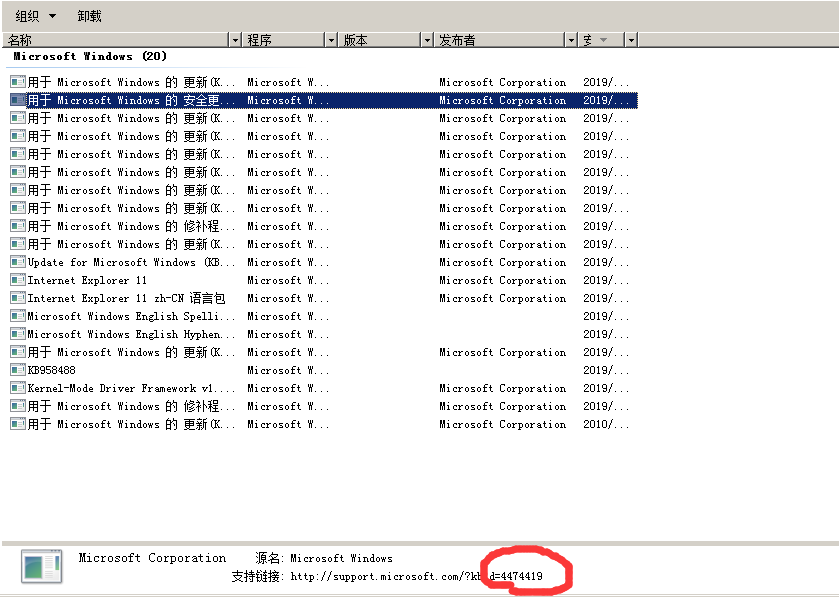Expand the 版本 column dropdown arrow
This screenshot has height=597, width=839.
pos(427,40)
